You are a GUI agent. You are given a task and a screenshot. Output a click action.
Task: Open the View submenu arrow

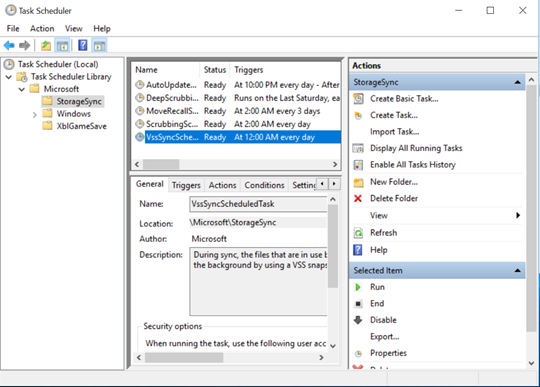pos(518,216)
